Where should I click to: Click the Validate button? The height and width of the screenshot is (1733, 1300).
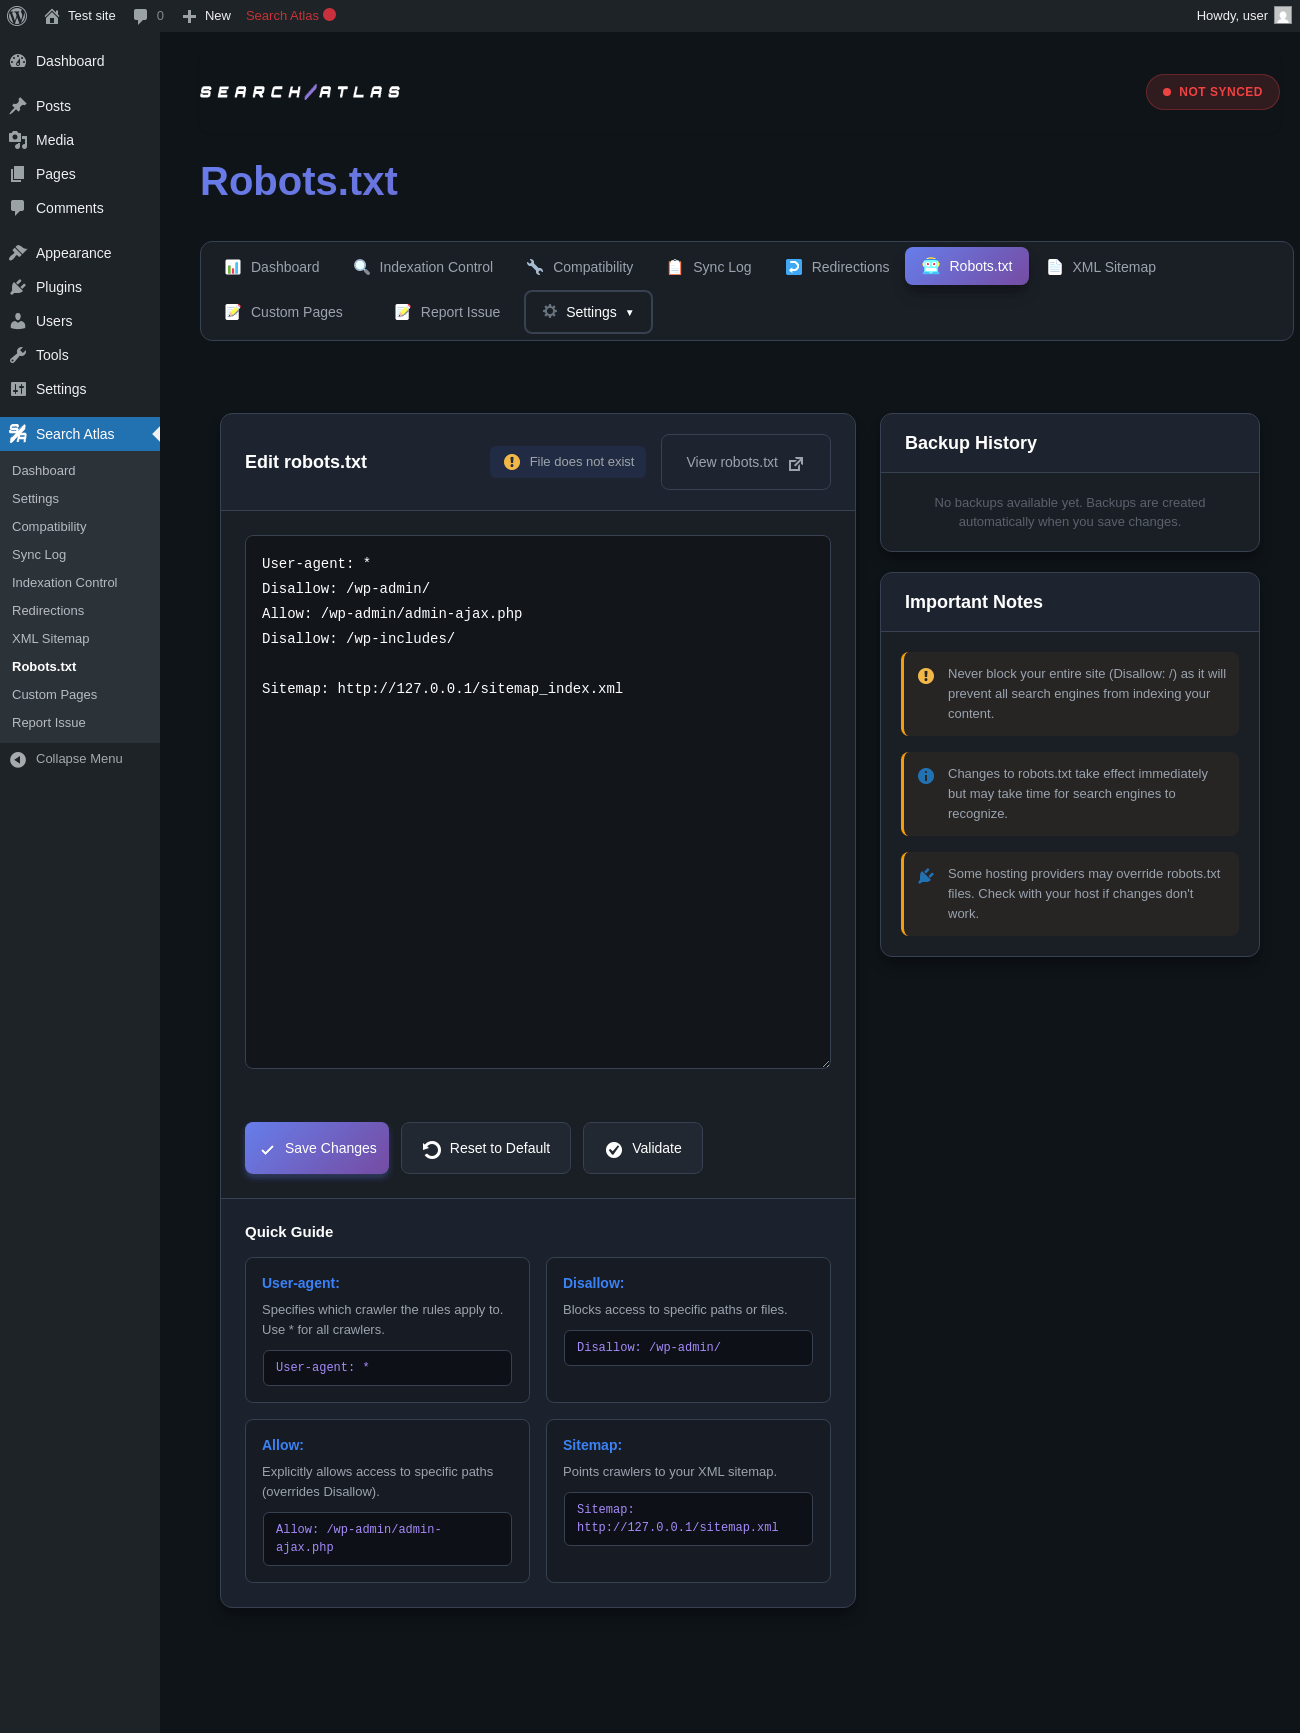[x=643, y=1148]
